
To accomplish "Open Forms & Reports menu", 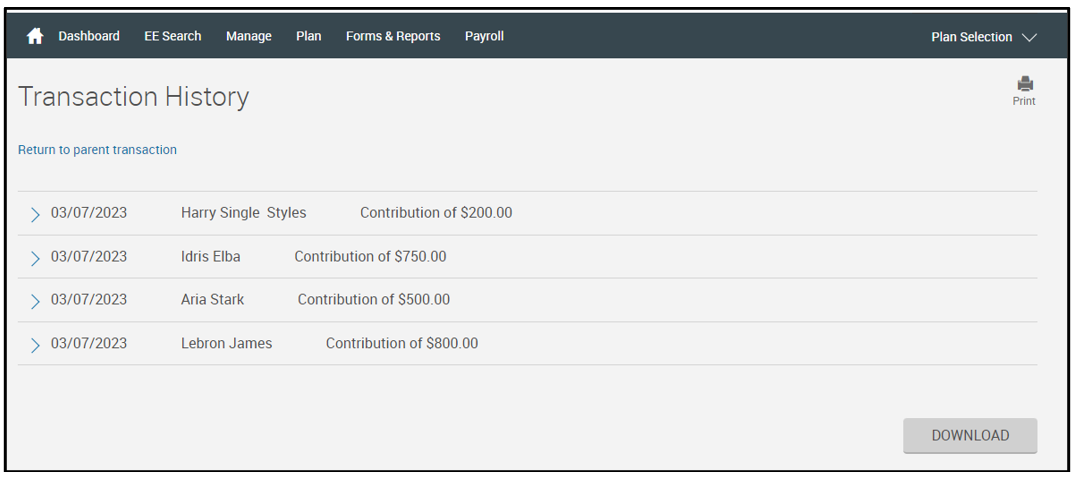I will click(393, 36).
